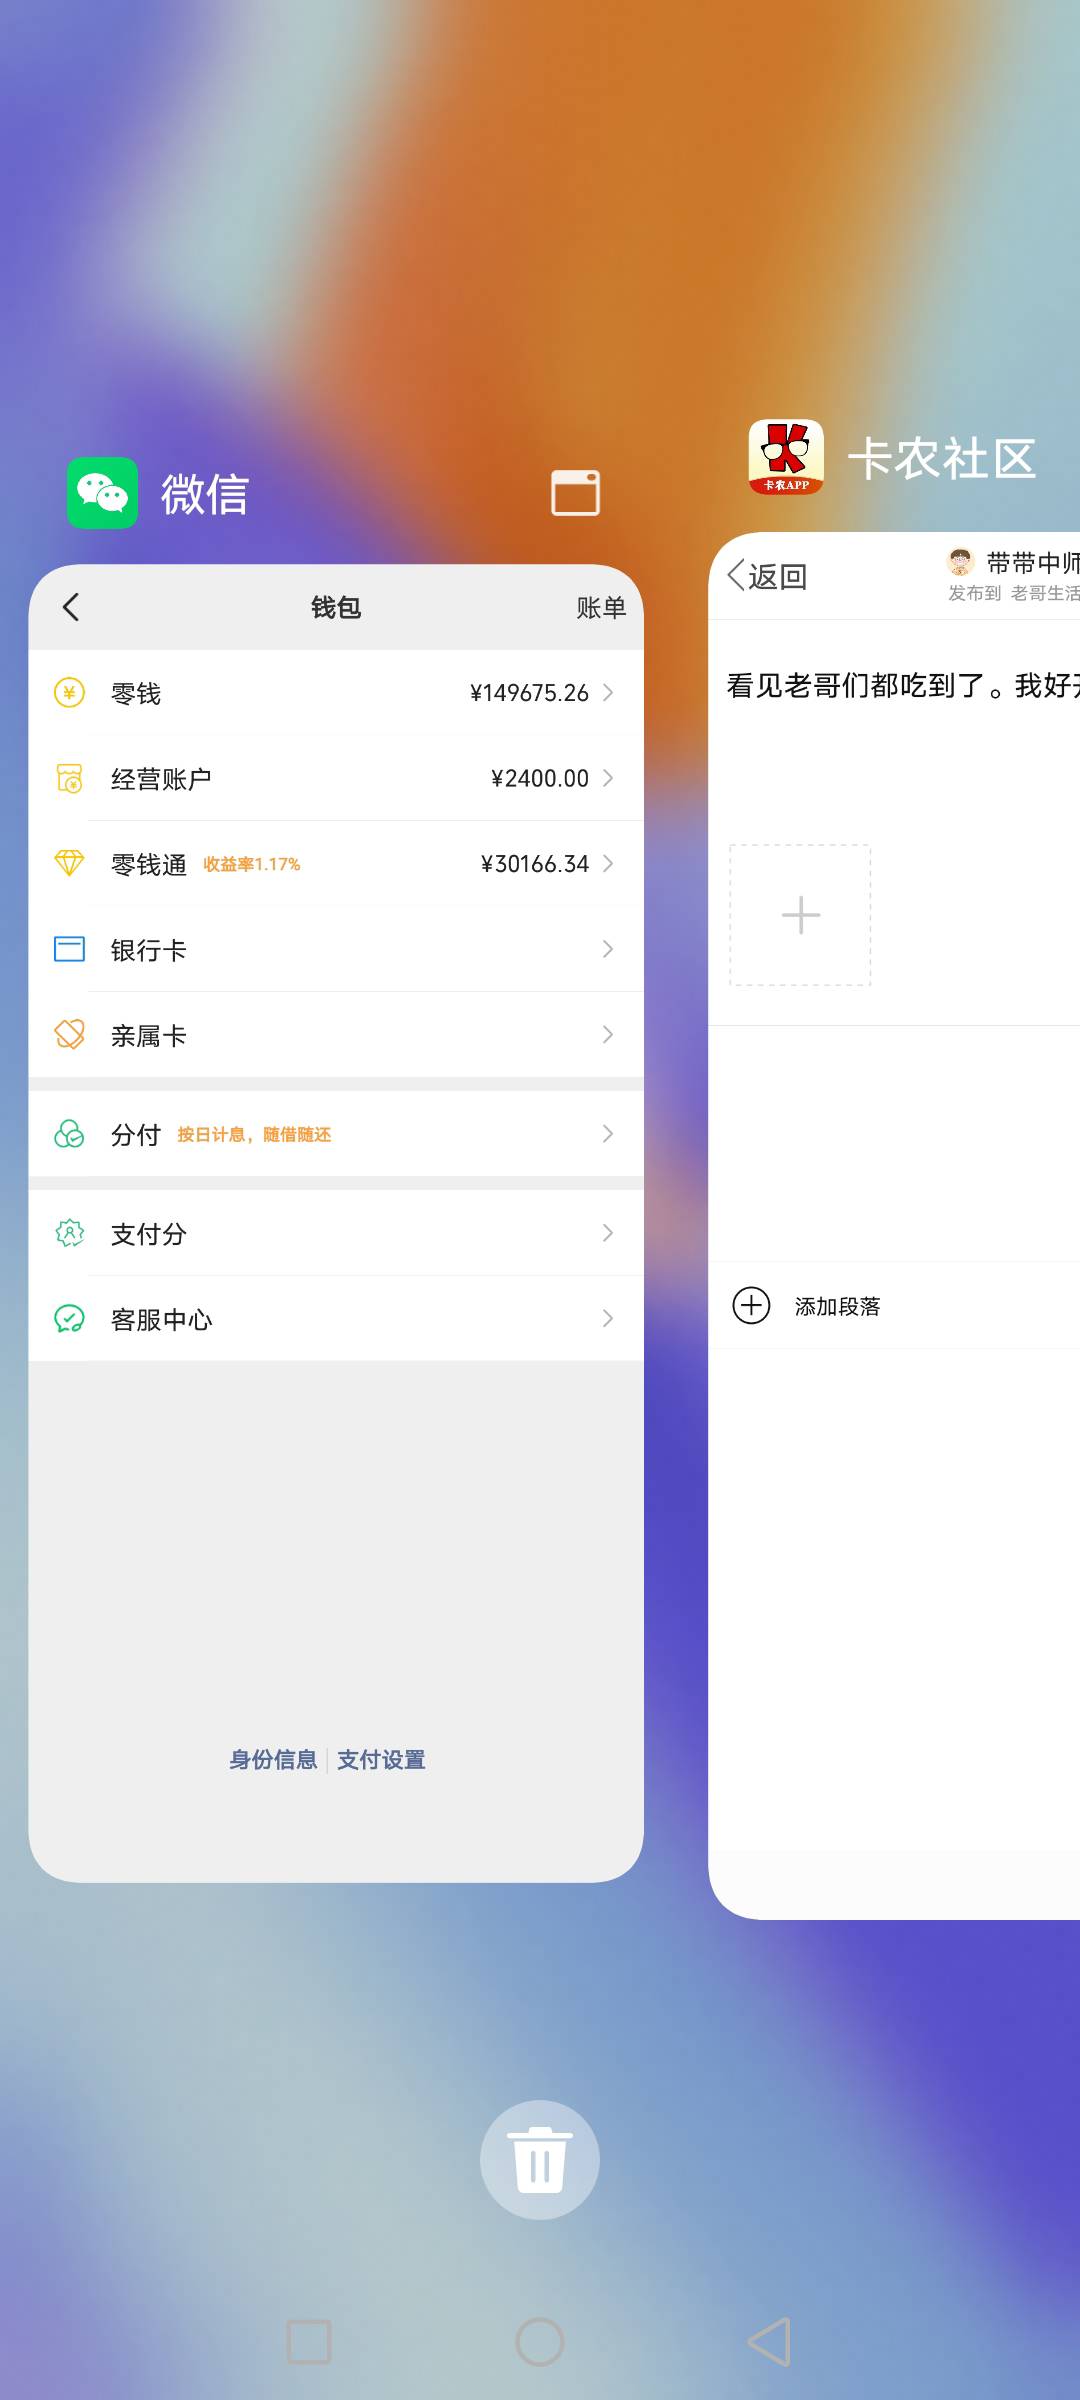Tap the triangle back navigation button

point(770,2342)
